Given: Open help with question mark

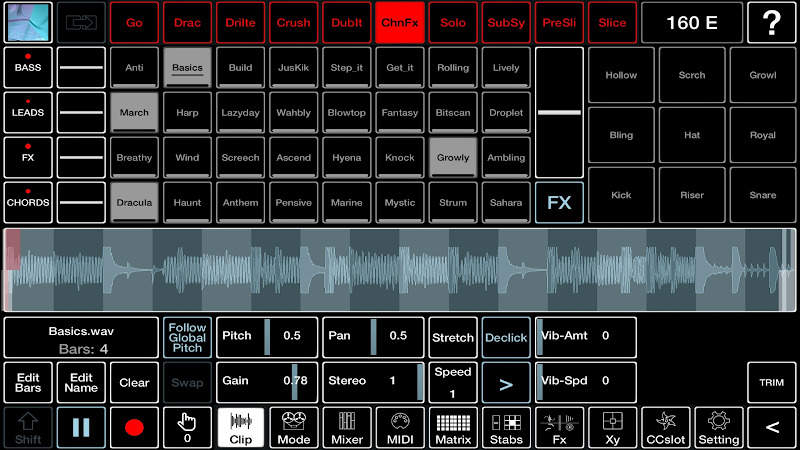Looking at the screenshot, I should point(771,22).
